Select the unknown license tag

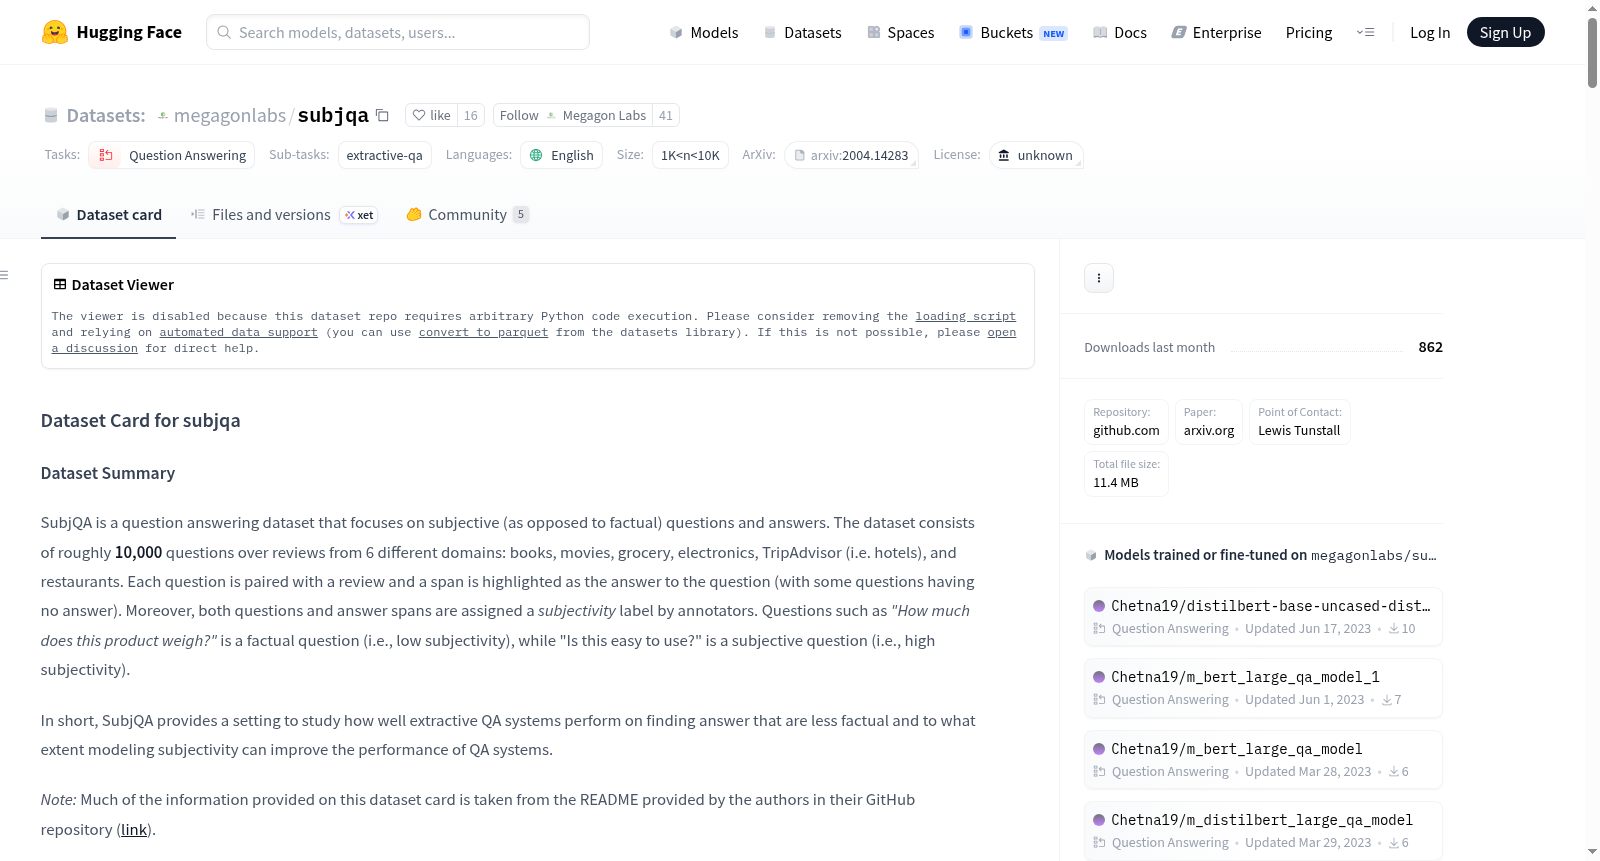pos(1036,155)
